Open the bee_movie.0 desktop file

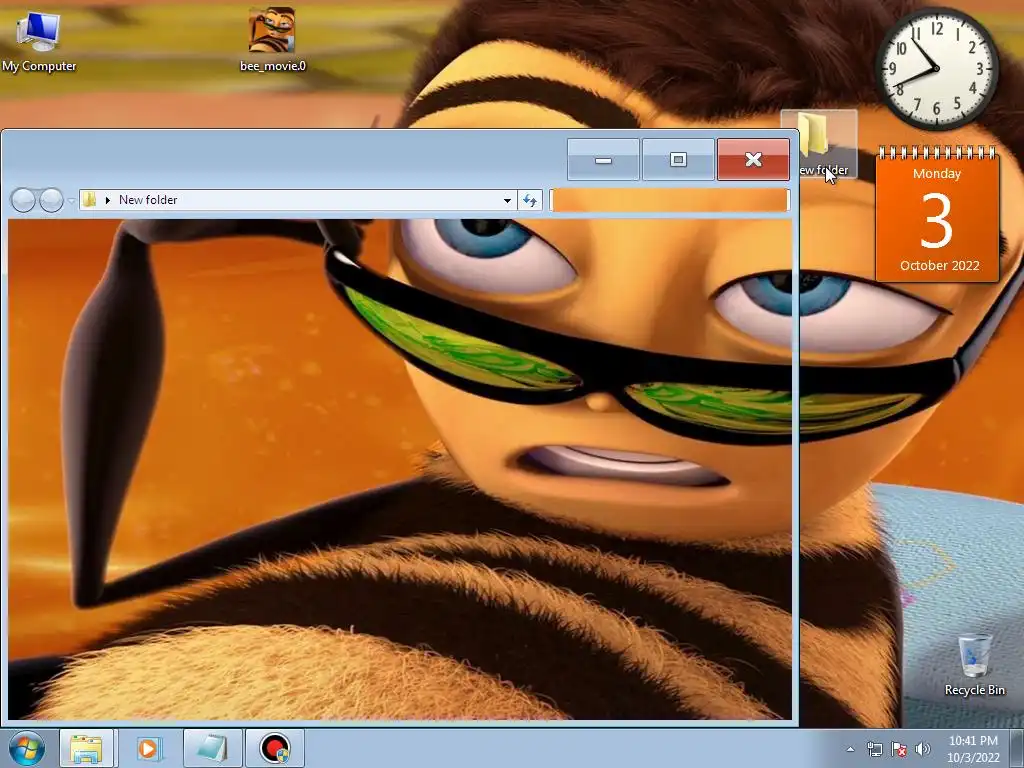272,40
